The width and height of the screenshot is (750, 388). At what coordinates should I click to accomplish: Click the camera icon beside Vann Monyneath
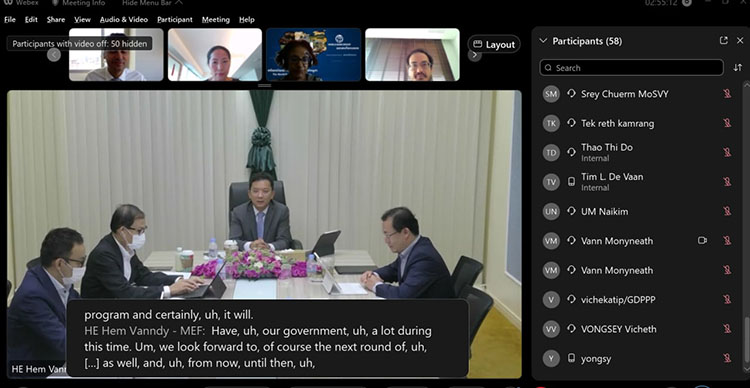click(702, 240)
